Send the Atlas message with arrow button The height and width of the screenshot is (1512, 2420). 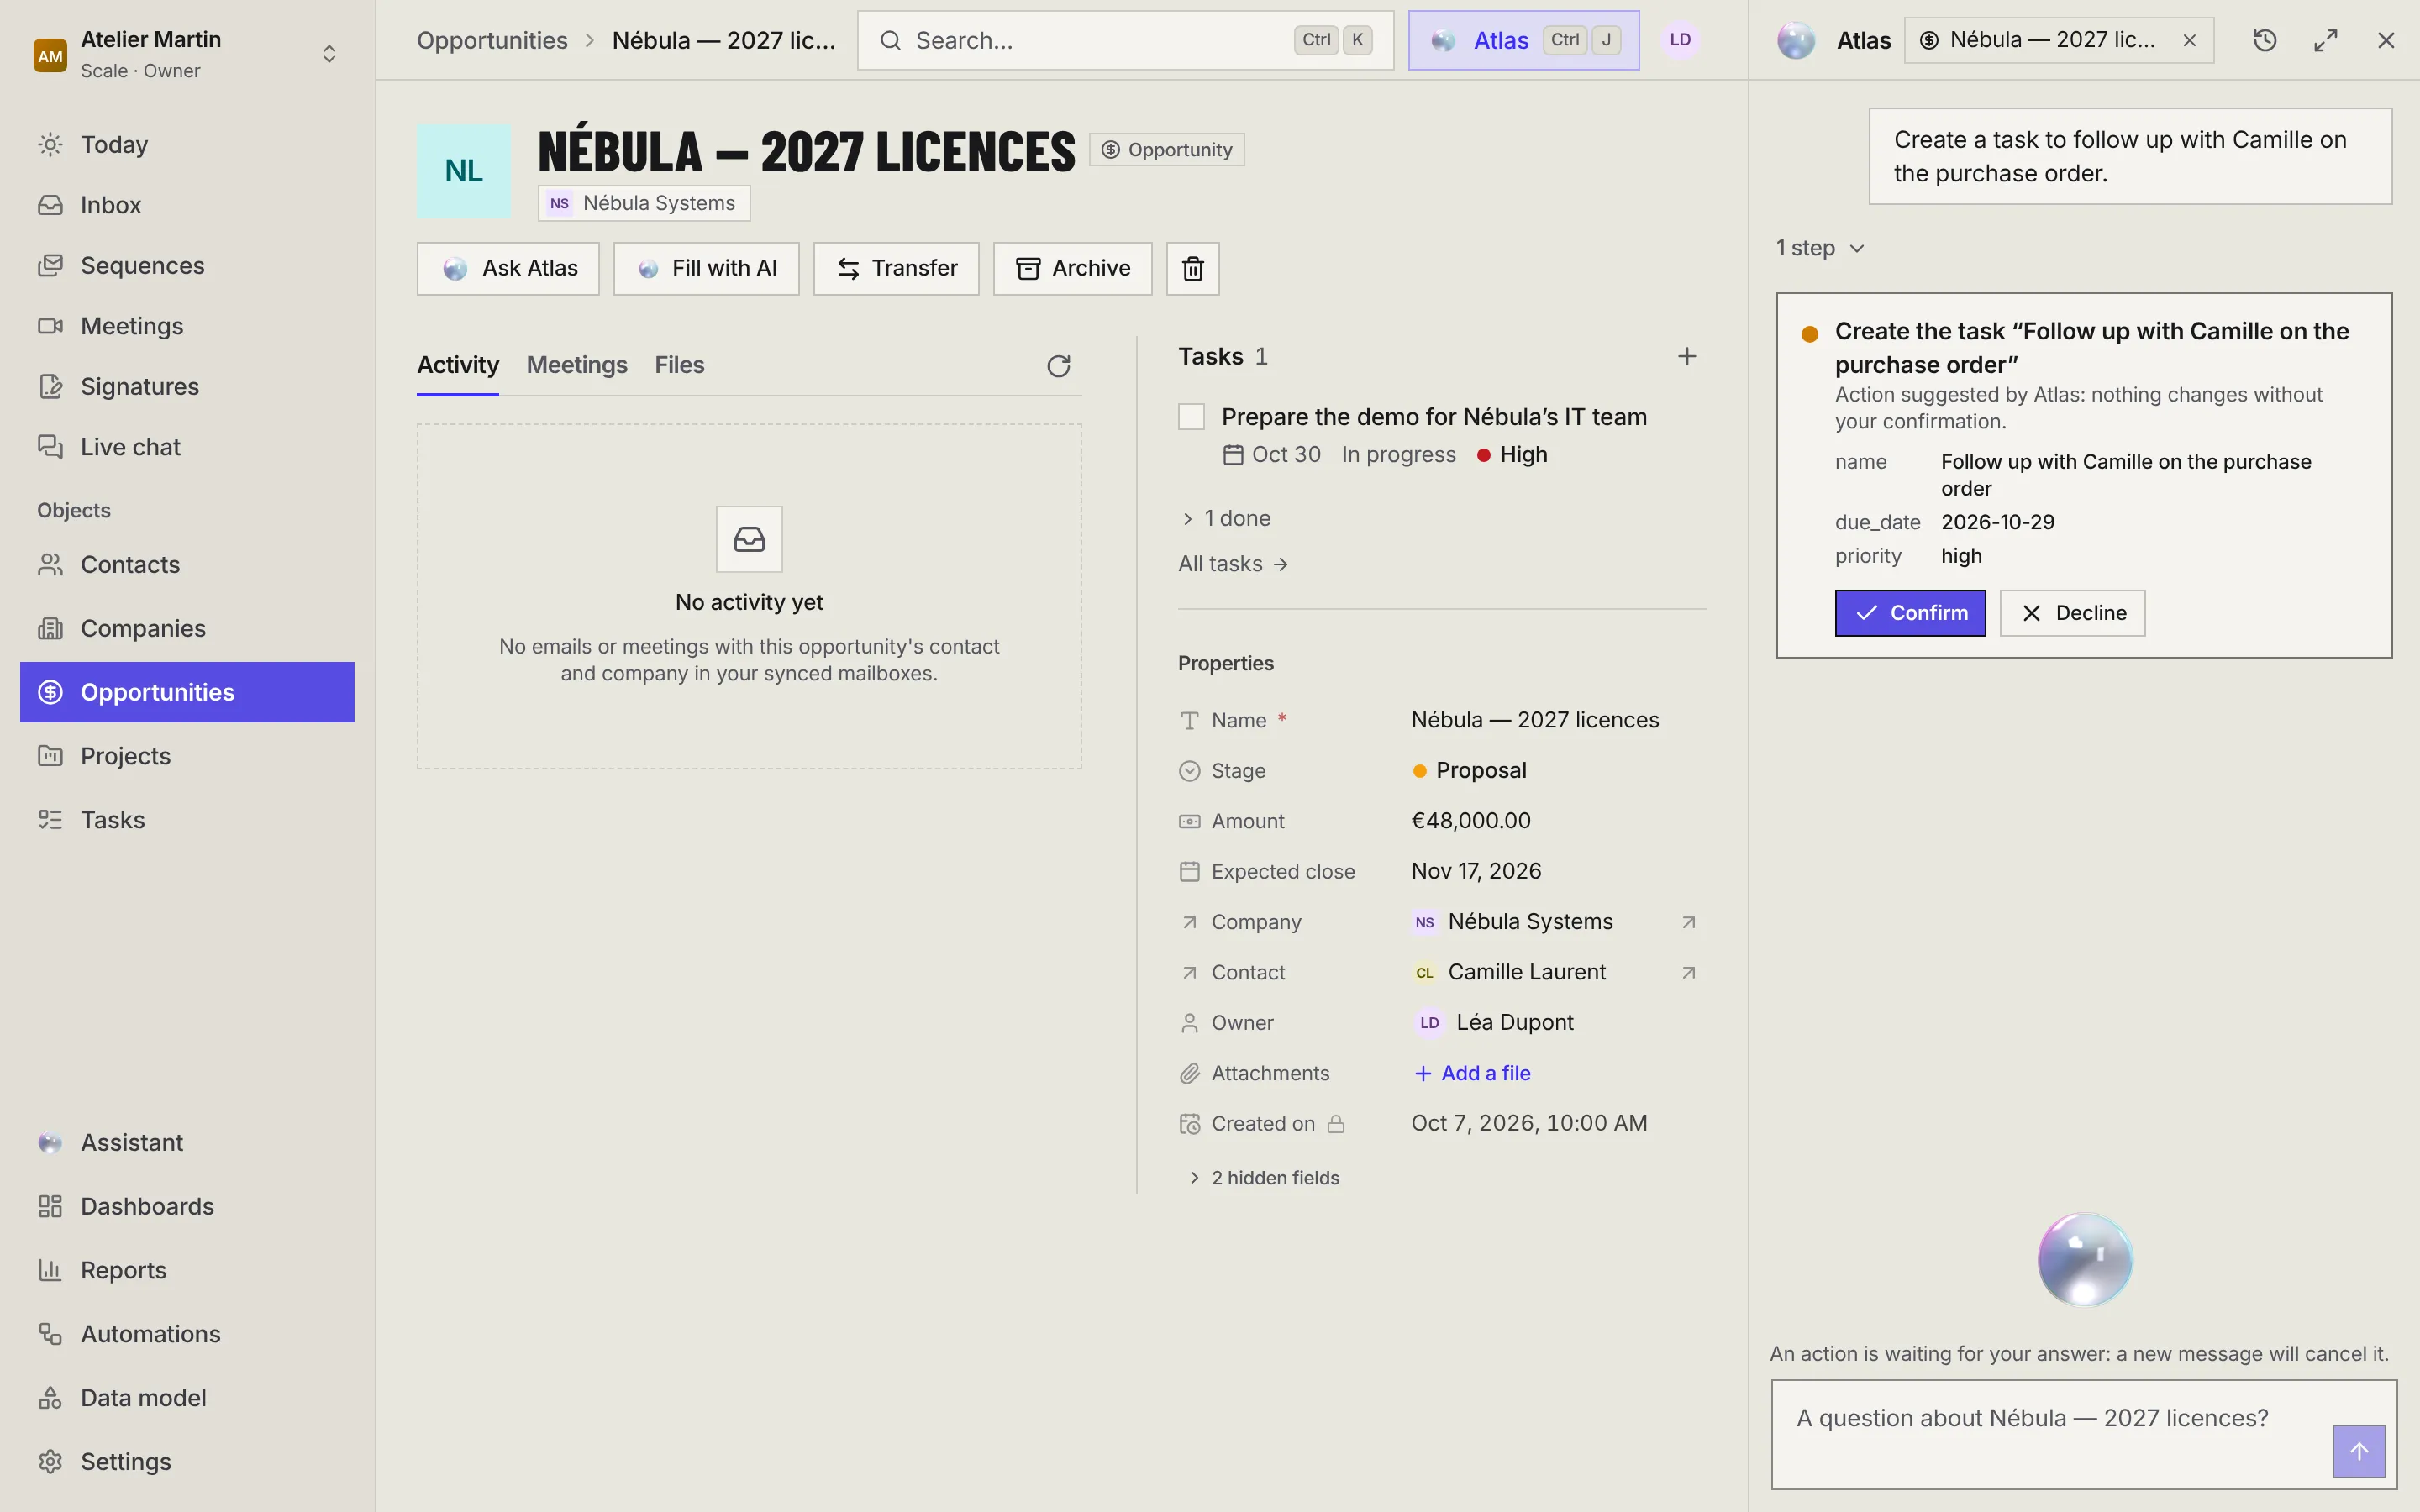(2359, 1451)
